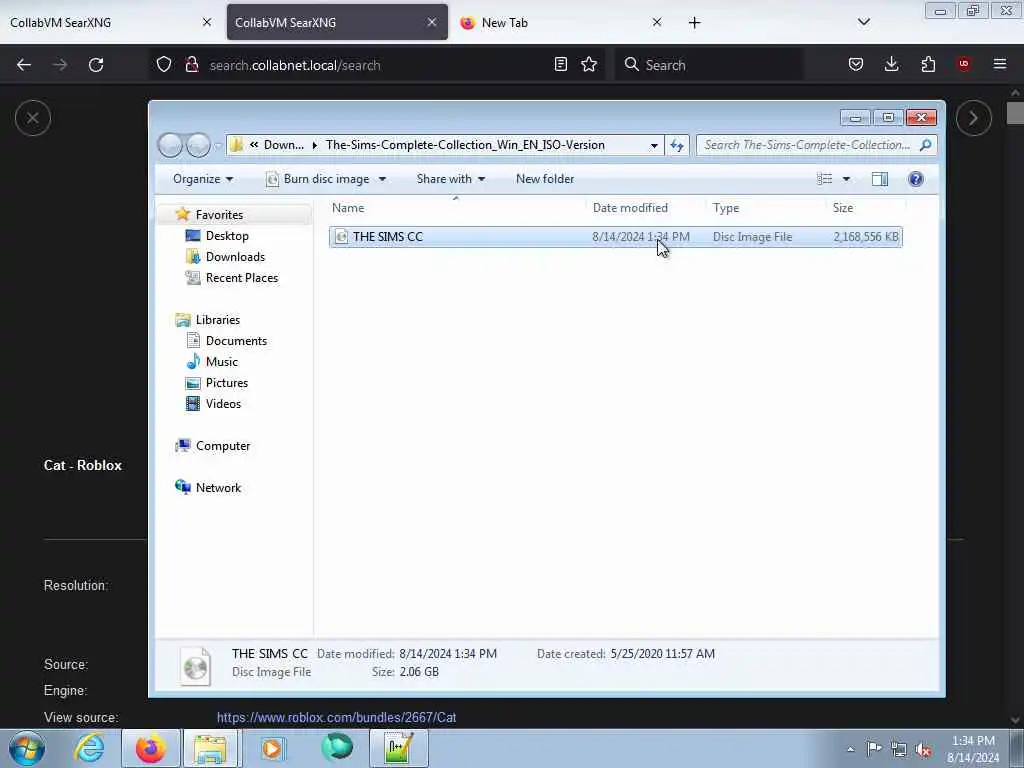
Task: Open Share with menu
Action: 451,179
